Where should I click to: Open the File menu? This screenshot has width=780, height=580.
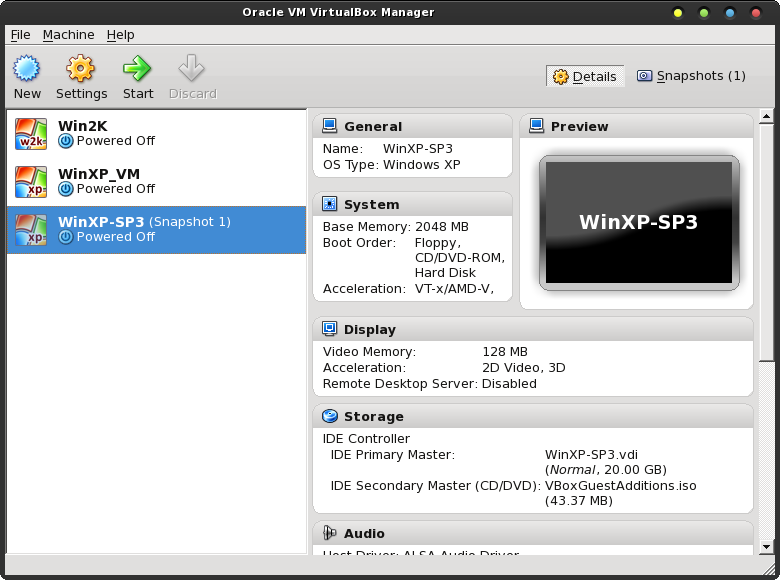tap(20, 35)
